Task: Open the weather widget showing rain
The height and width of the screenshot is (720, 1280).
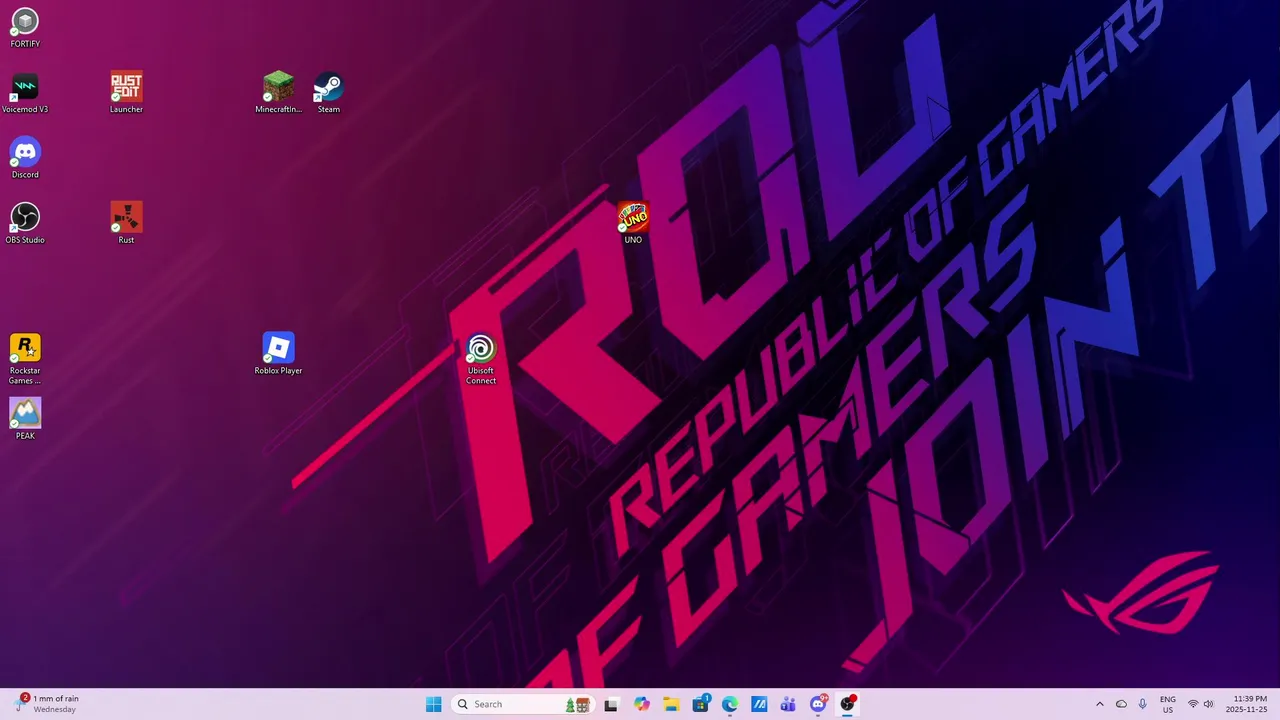Action: click(48, 704)
